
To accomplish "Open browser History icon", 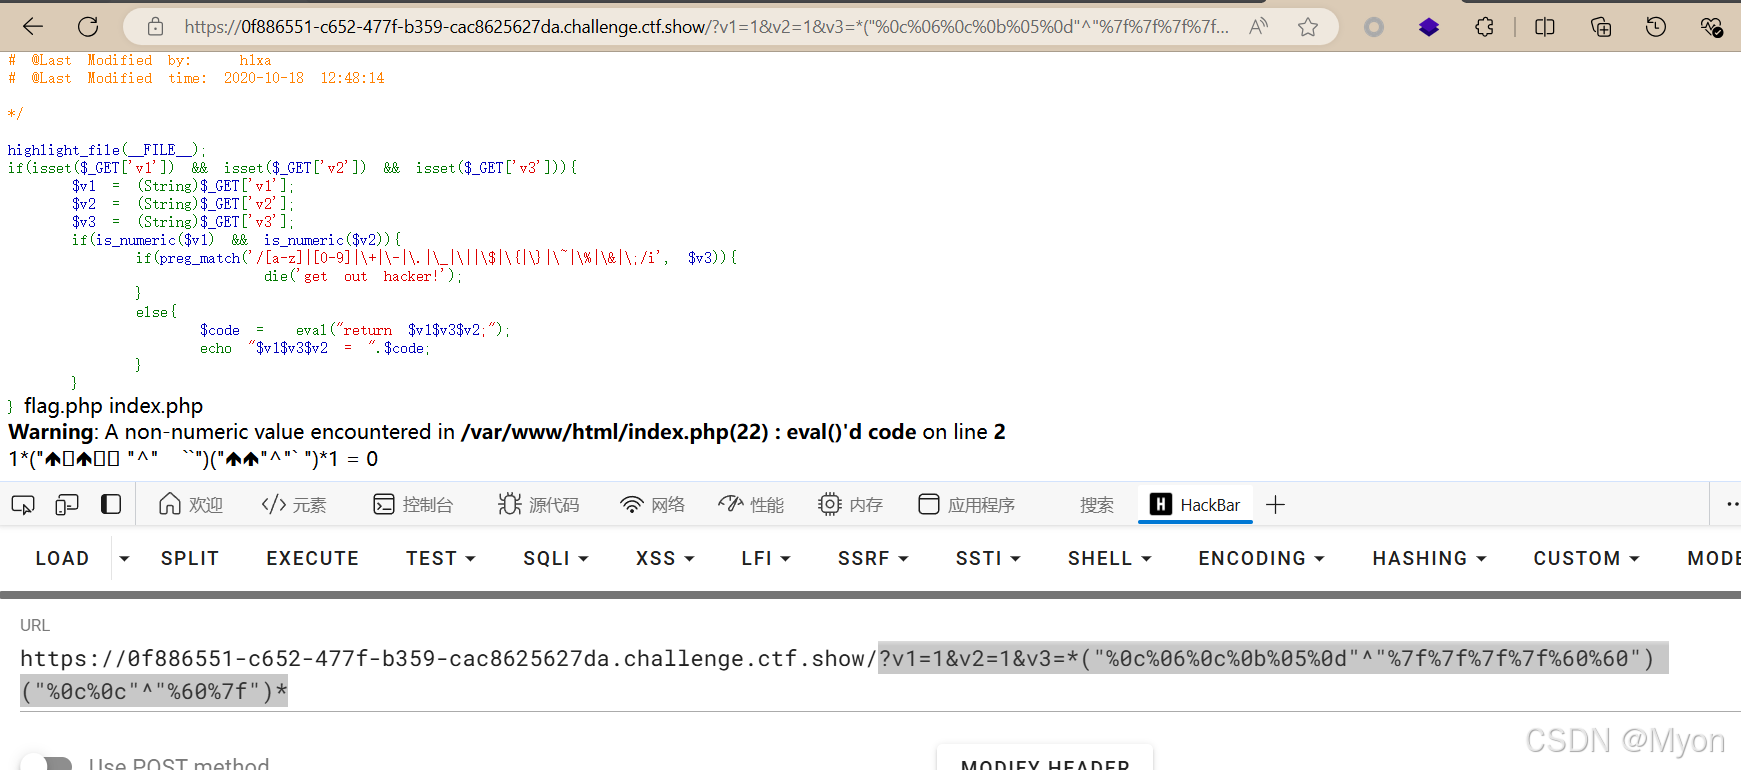I will click(x=1656, y=27).
